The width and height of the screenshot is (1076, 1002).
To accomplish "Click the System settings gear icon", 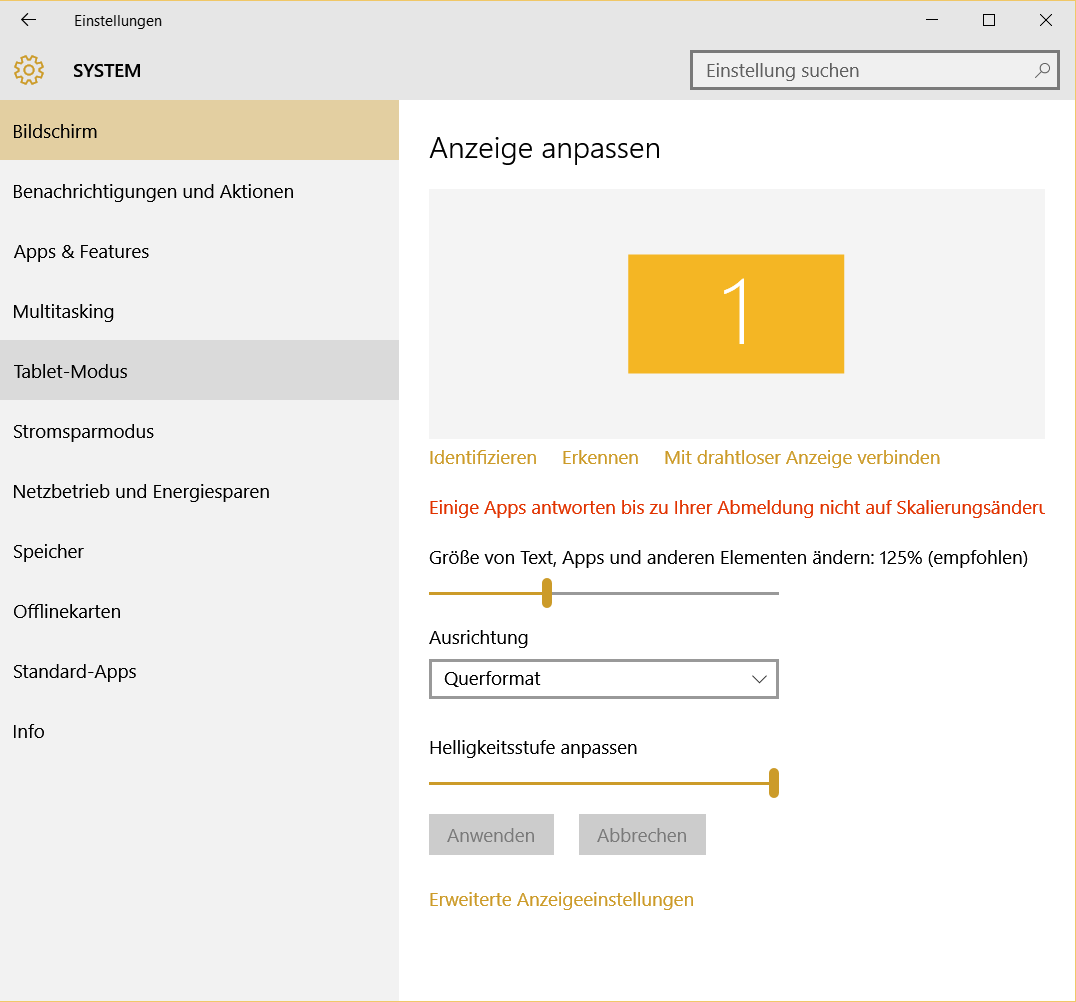I will [29, 70].
